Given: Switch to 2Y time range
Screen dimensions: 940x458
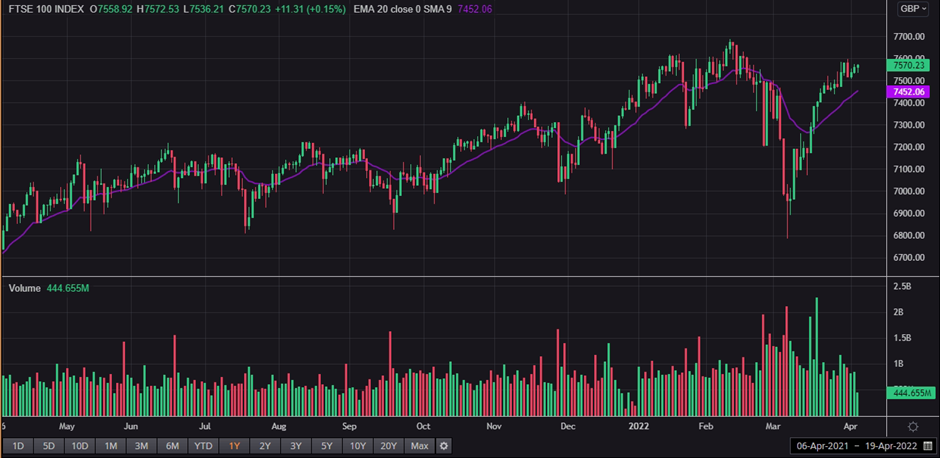Looking at the screenshot, I should (x=265, y=446).
